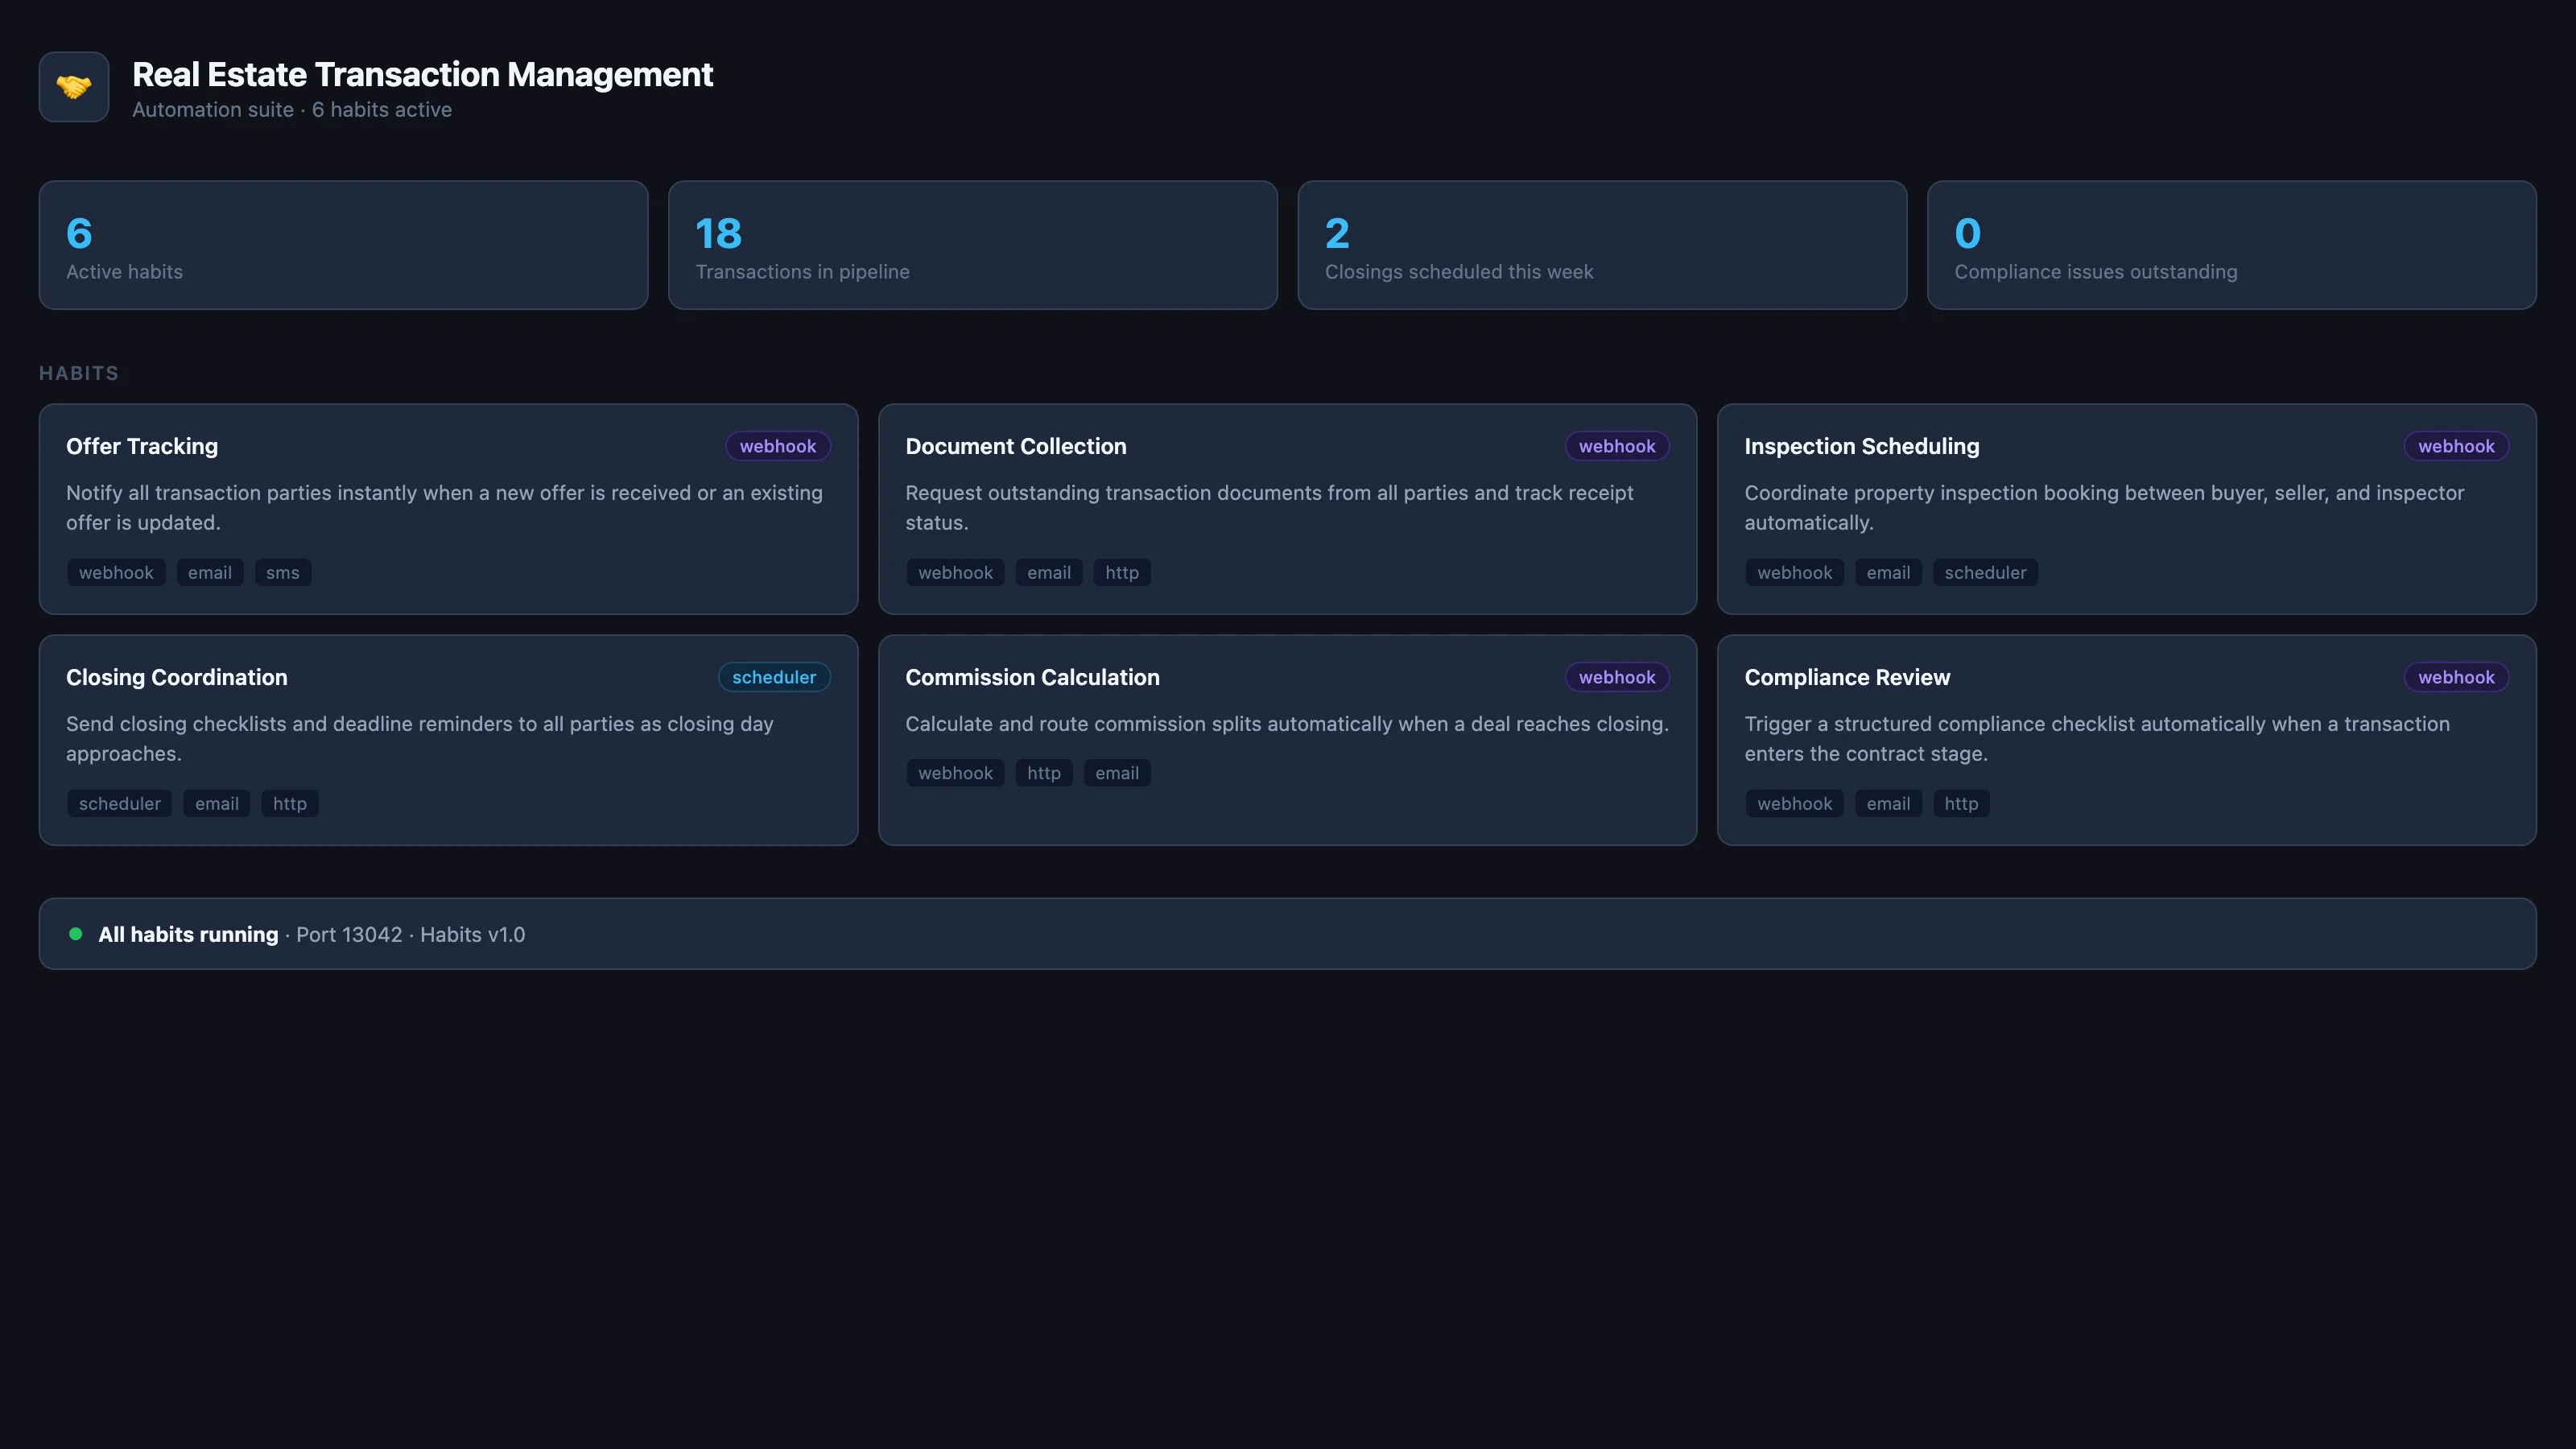This screenshot has width=2576, height=1449.
Task: Select the http tag in Commission Calculation
Action: tap(1044, 773)
